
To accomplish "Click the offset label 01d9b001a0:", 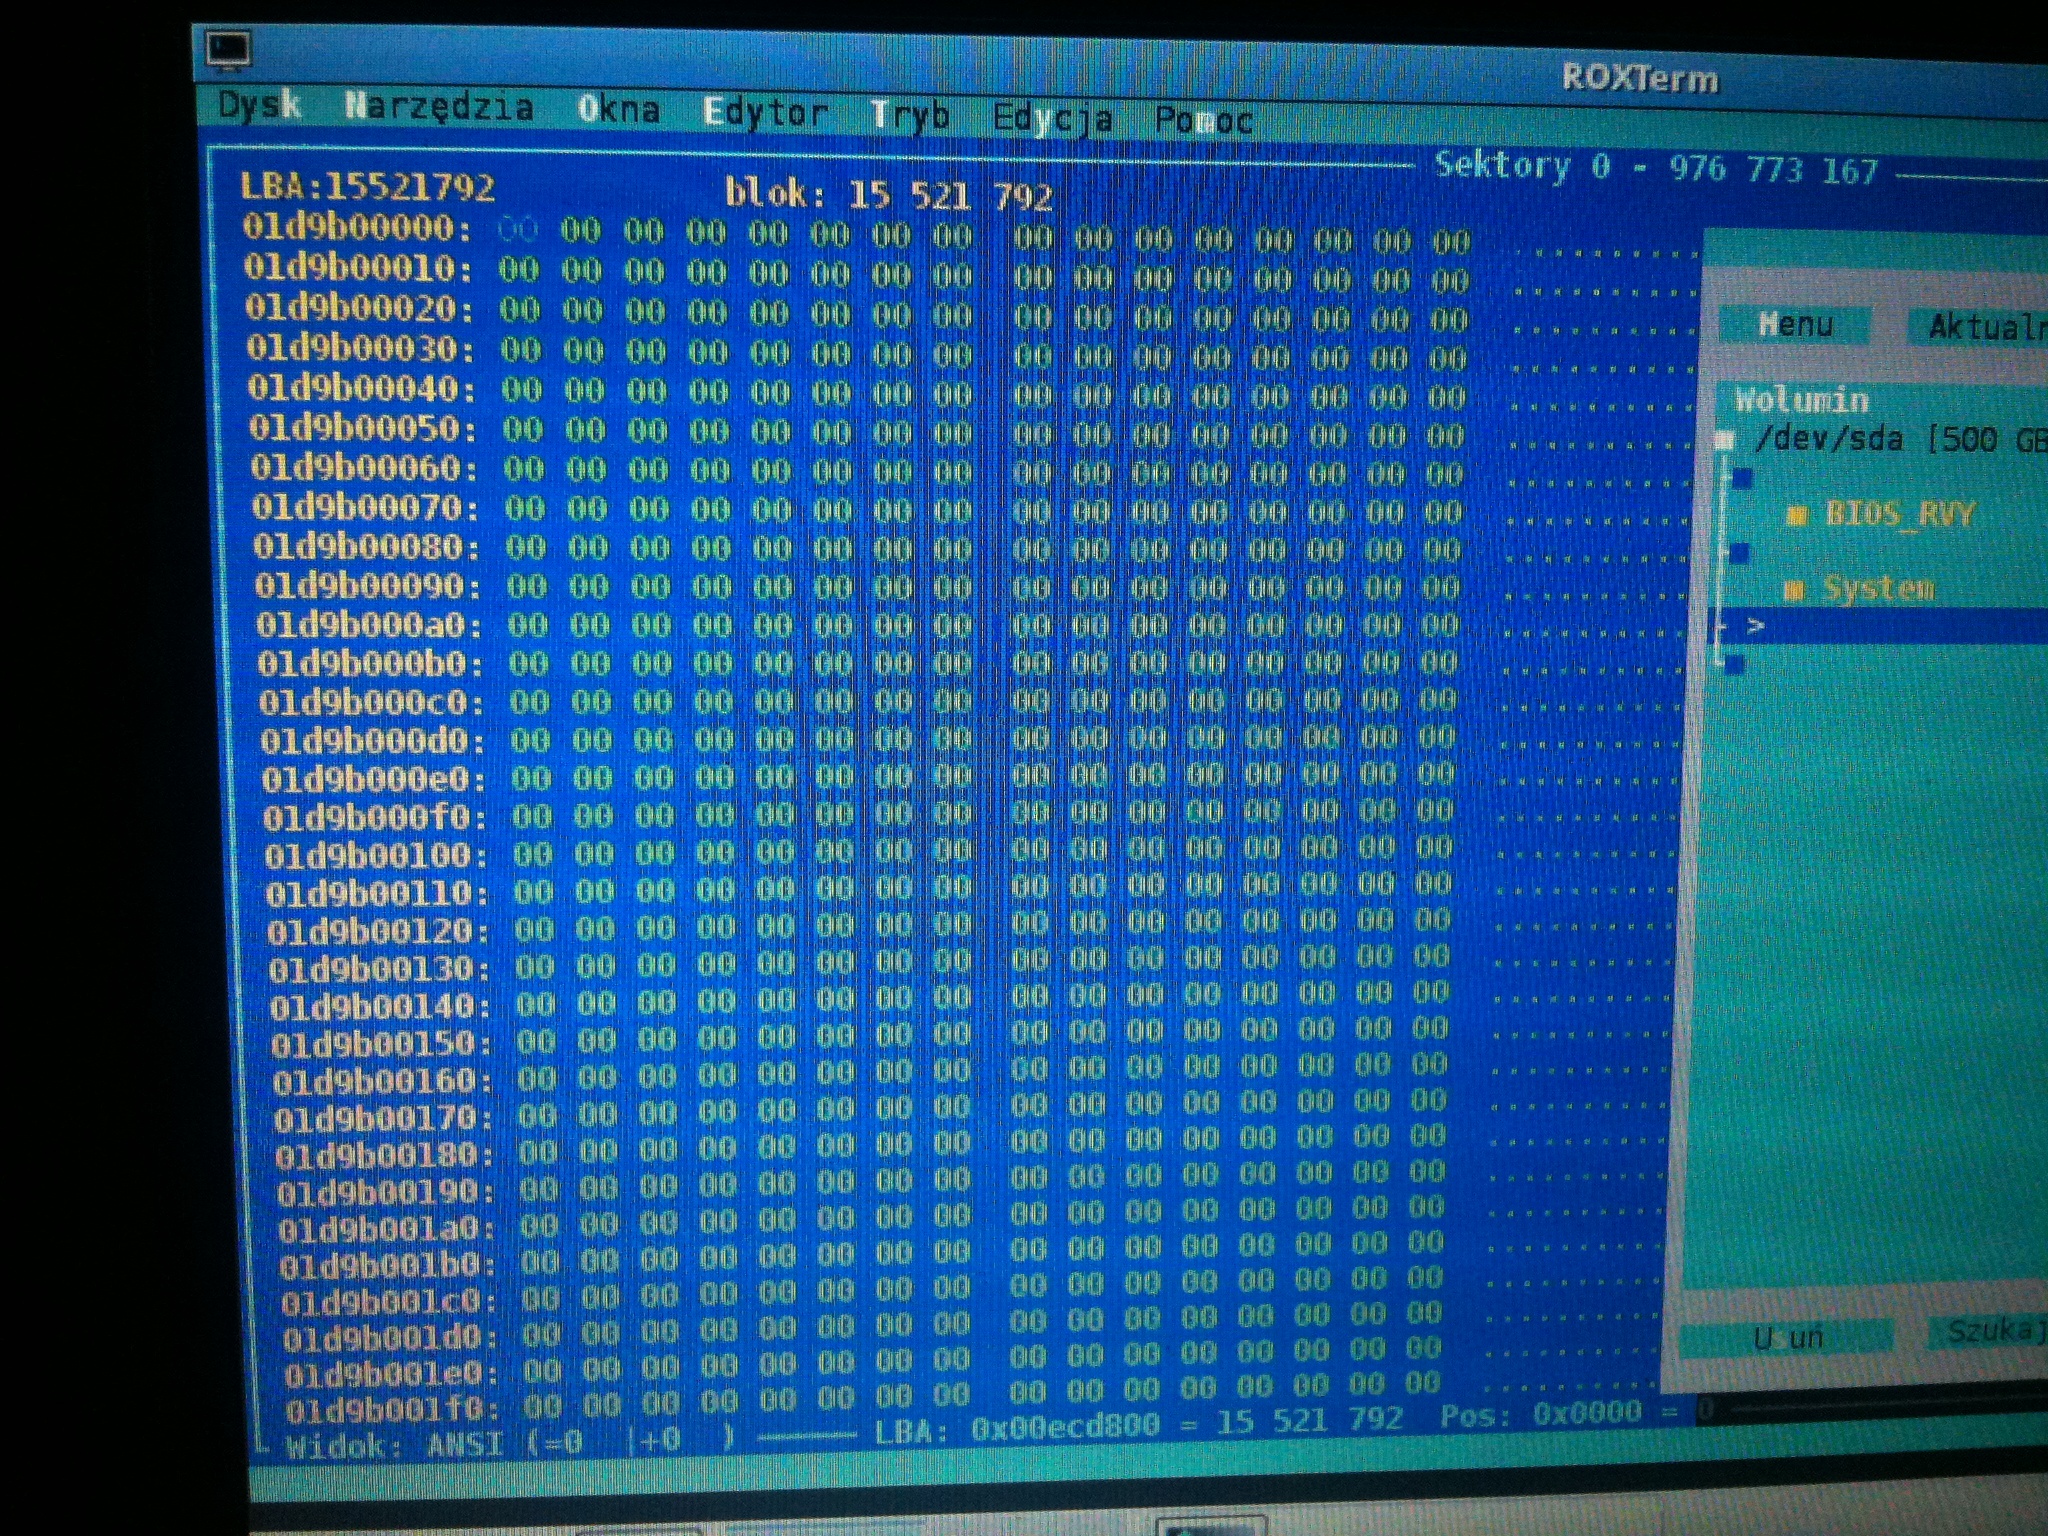I will point(387,1228).
